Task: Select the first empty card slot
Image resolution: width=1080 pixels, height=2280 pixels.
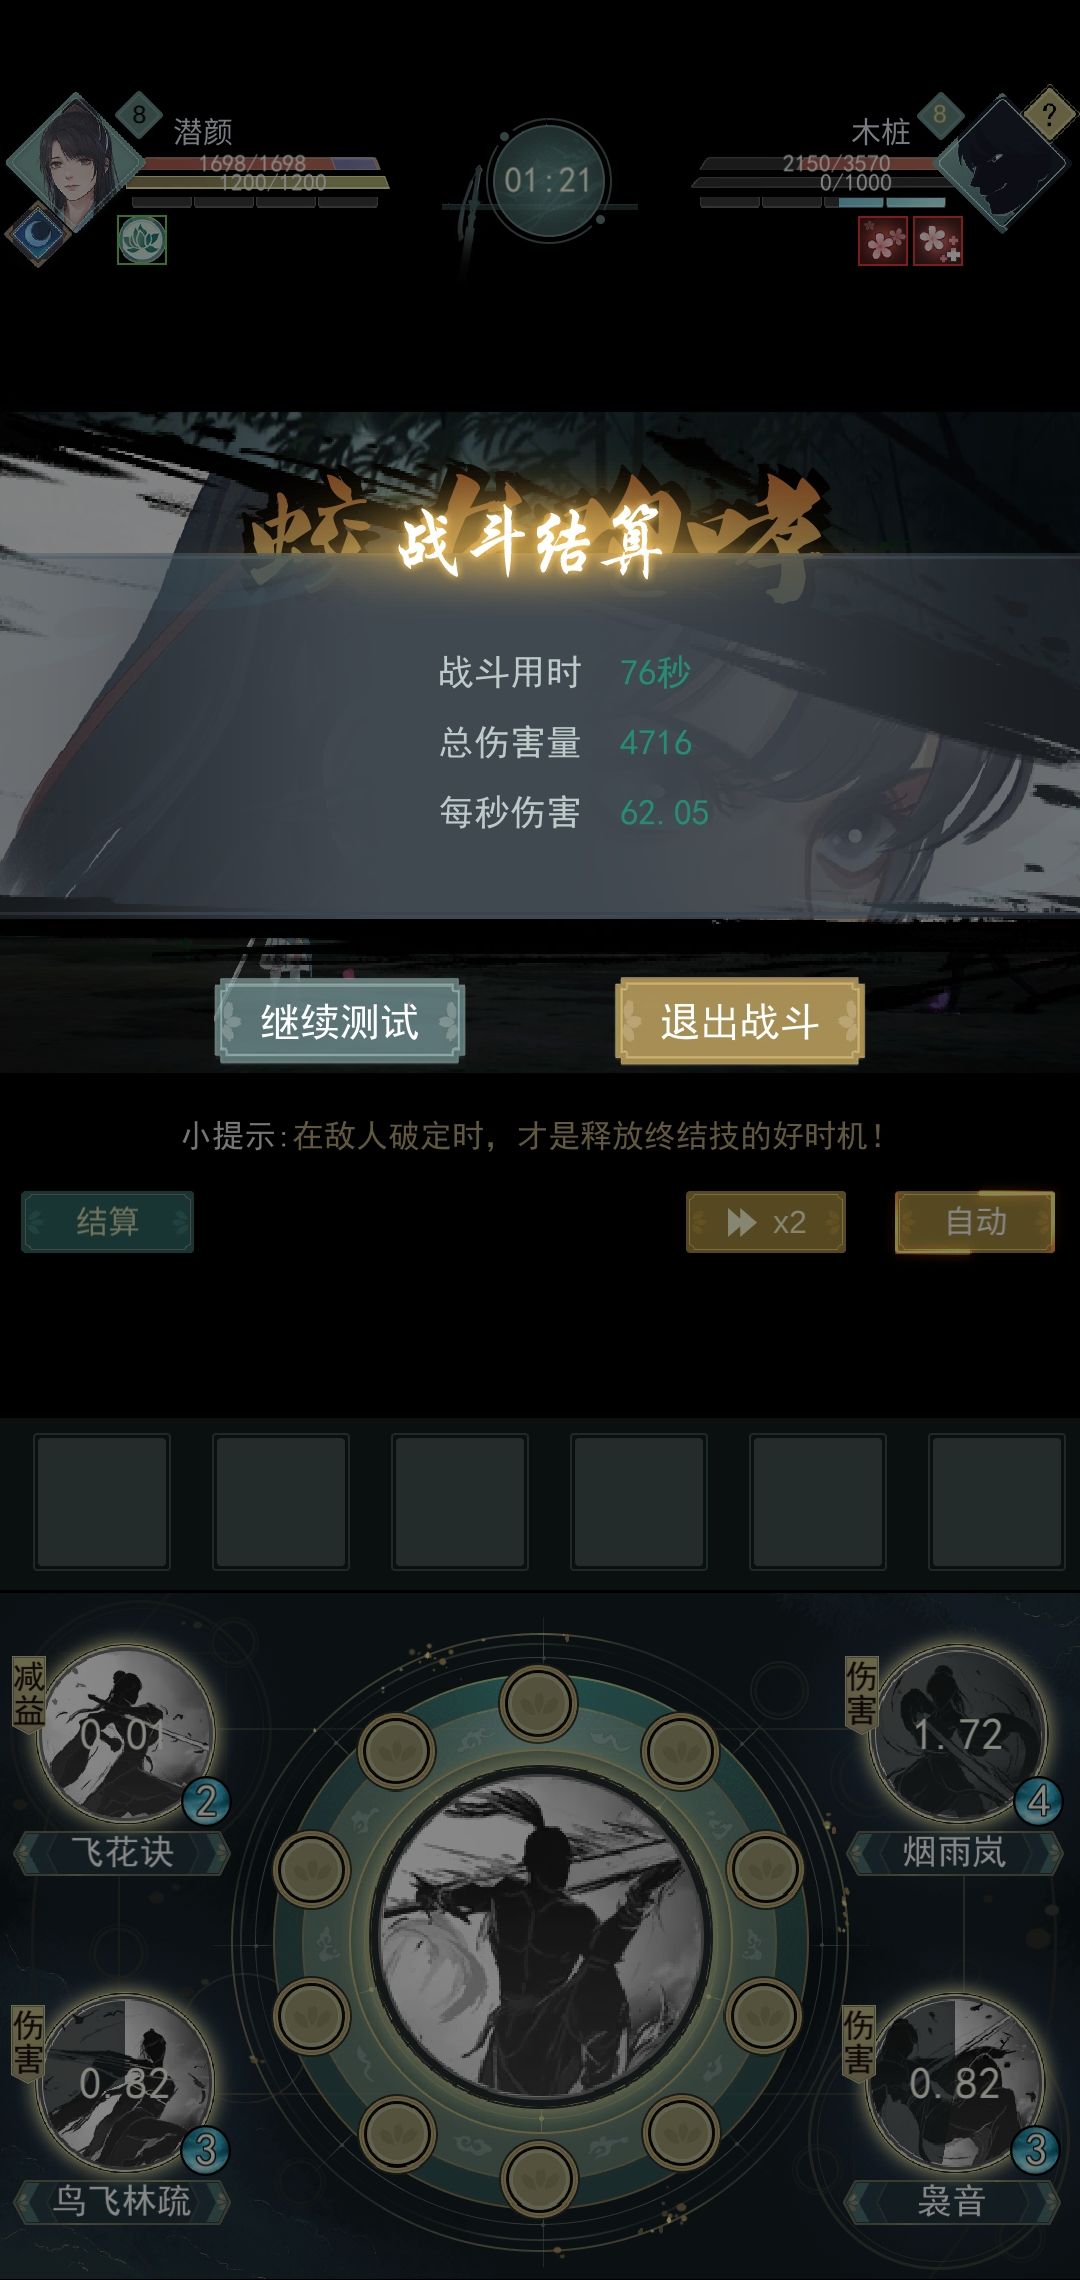Action: [x=102, y=1501]
